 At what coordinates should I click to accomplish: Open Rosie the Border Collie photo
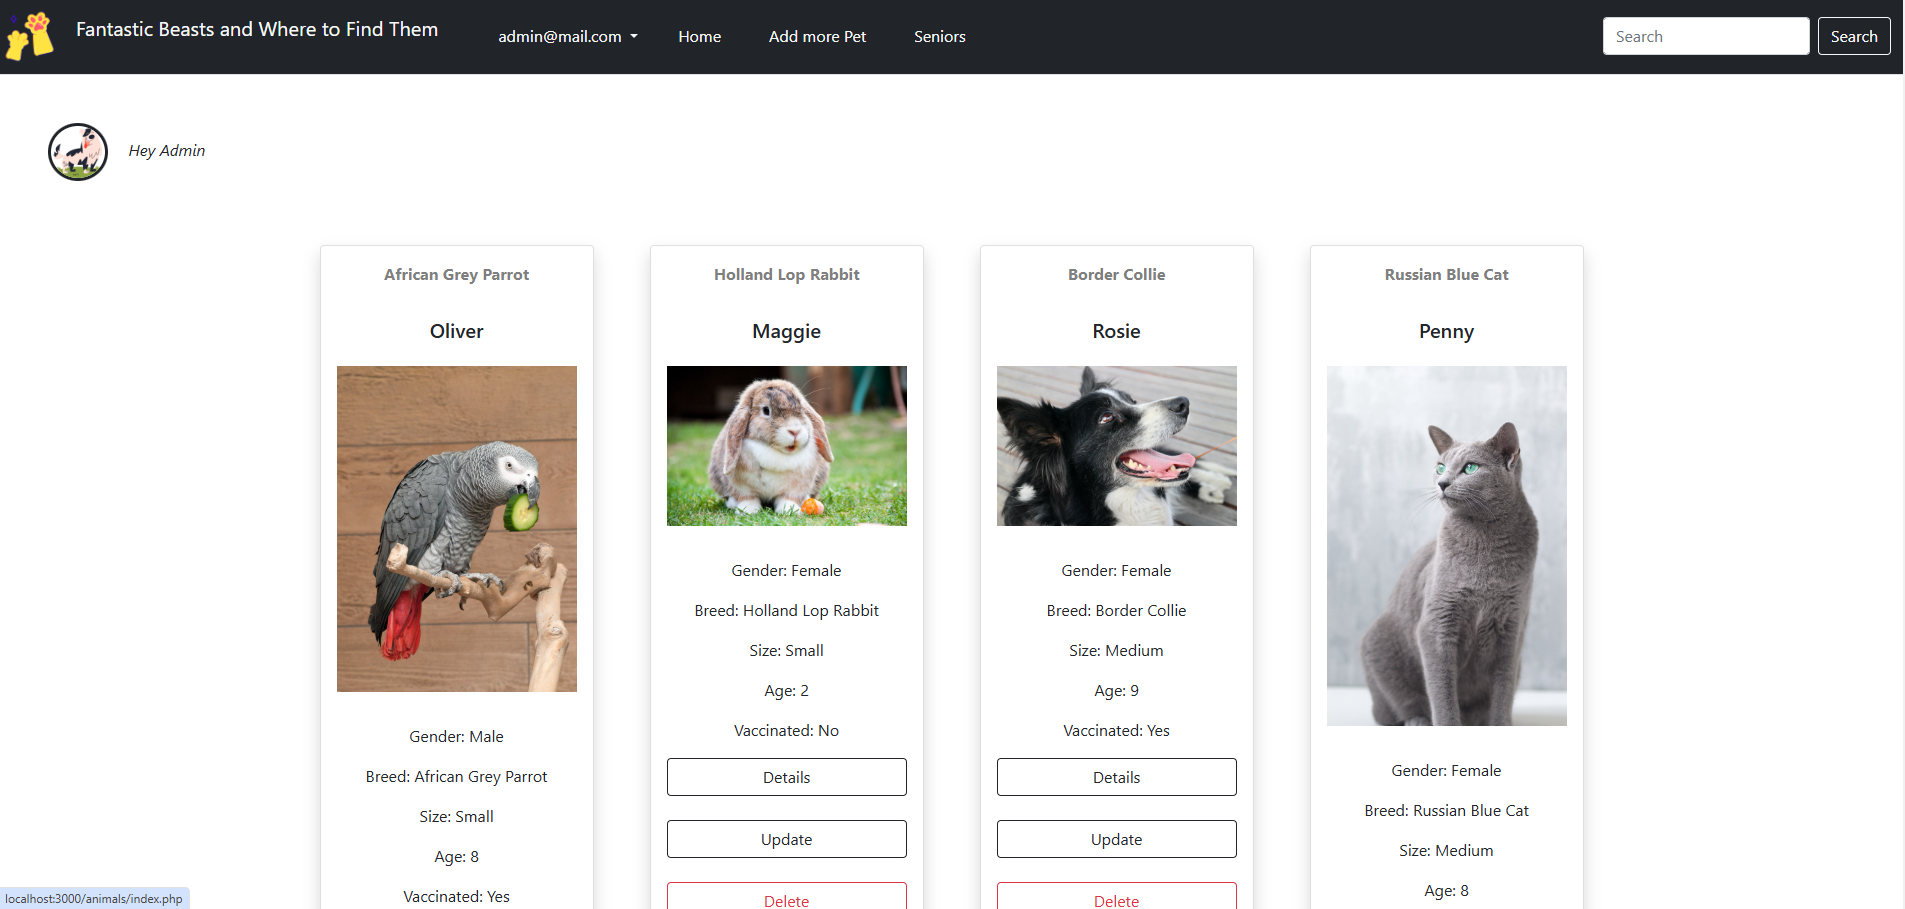[1117, 446]
